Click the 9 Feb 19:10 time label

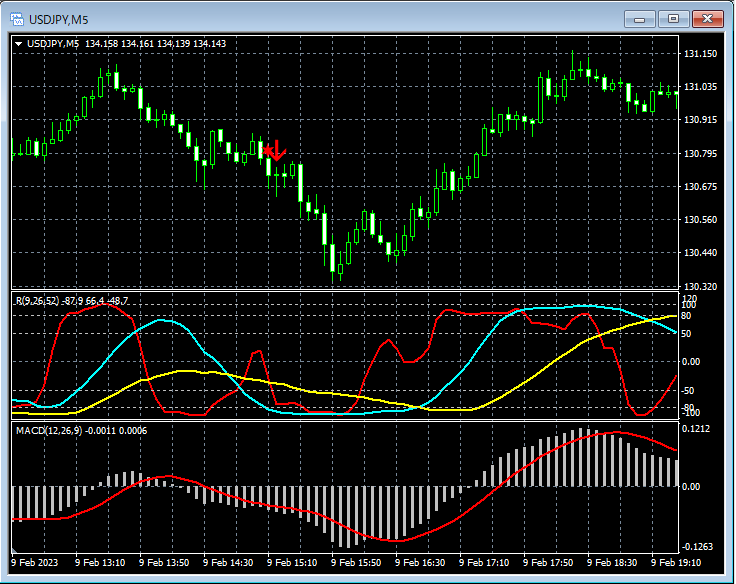click(675, 564)
